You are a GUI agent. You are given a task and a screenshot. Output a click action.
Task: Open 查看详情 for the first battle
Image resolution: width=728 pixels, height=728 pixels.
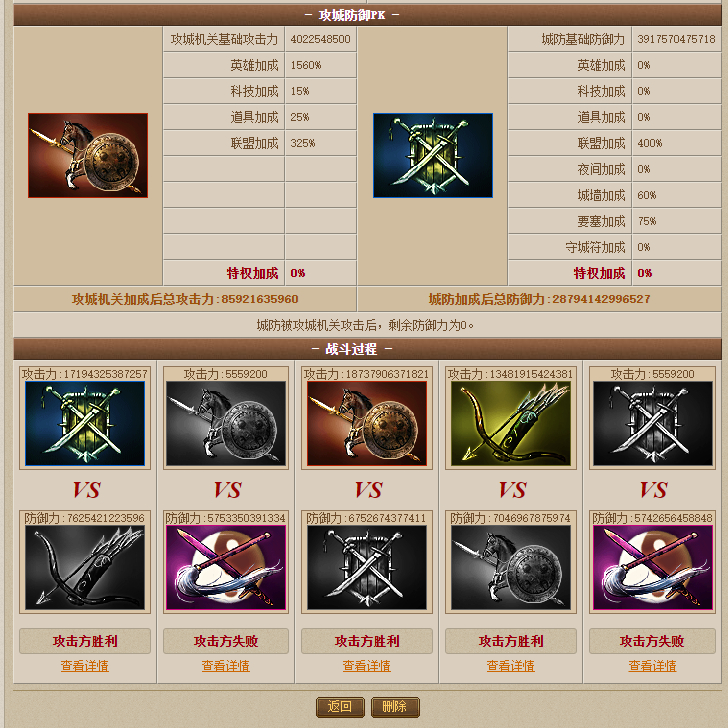point(84,666)
